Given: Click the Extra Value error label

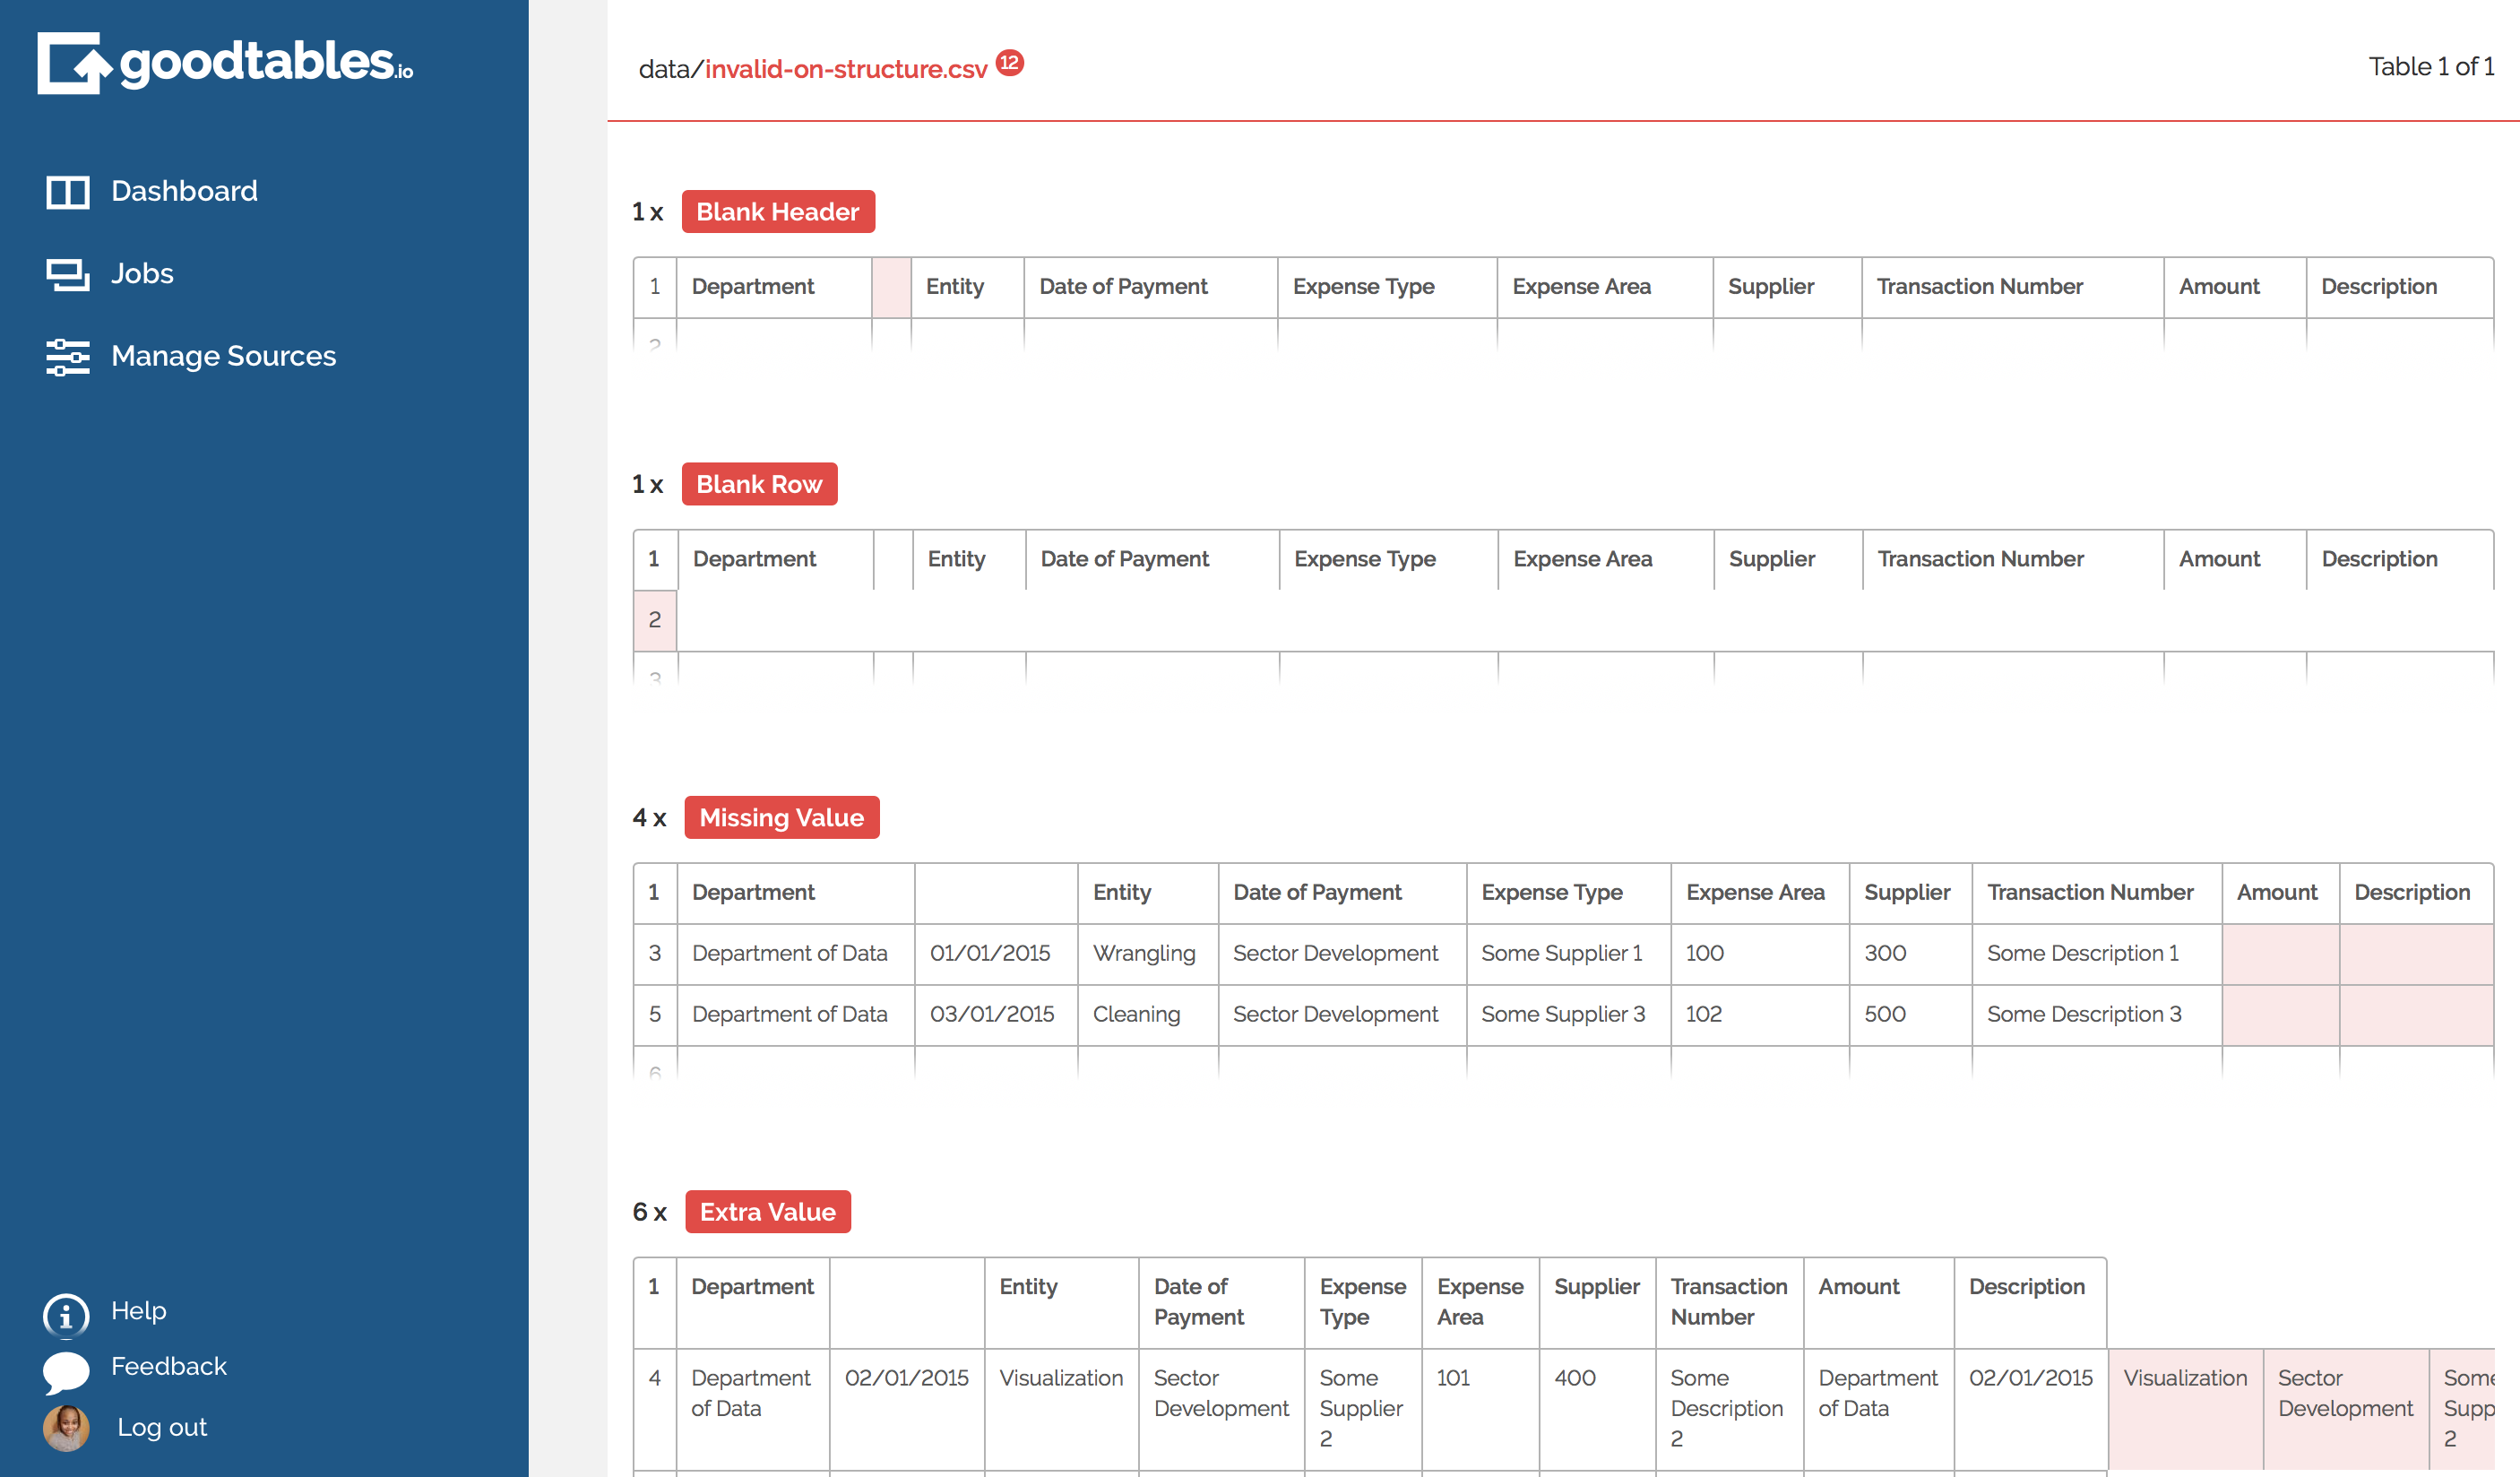Looking at the screenshot, I should pos(768,1211).
